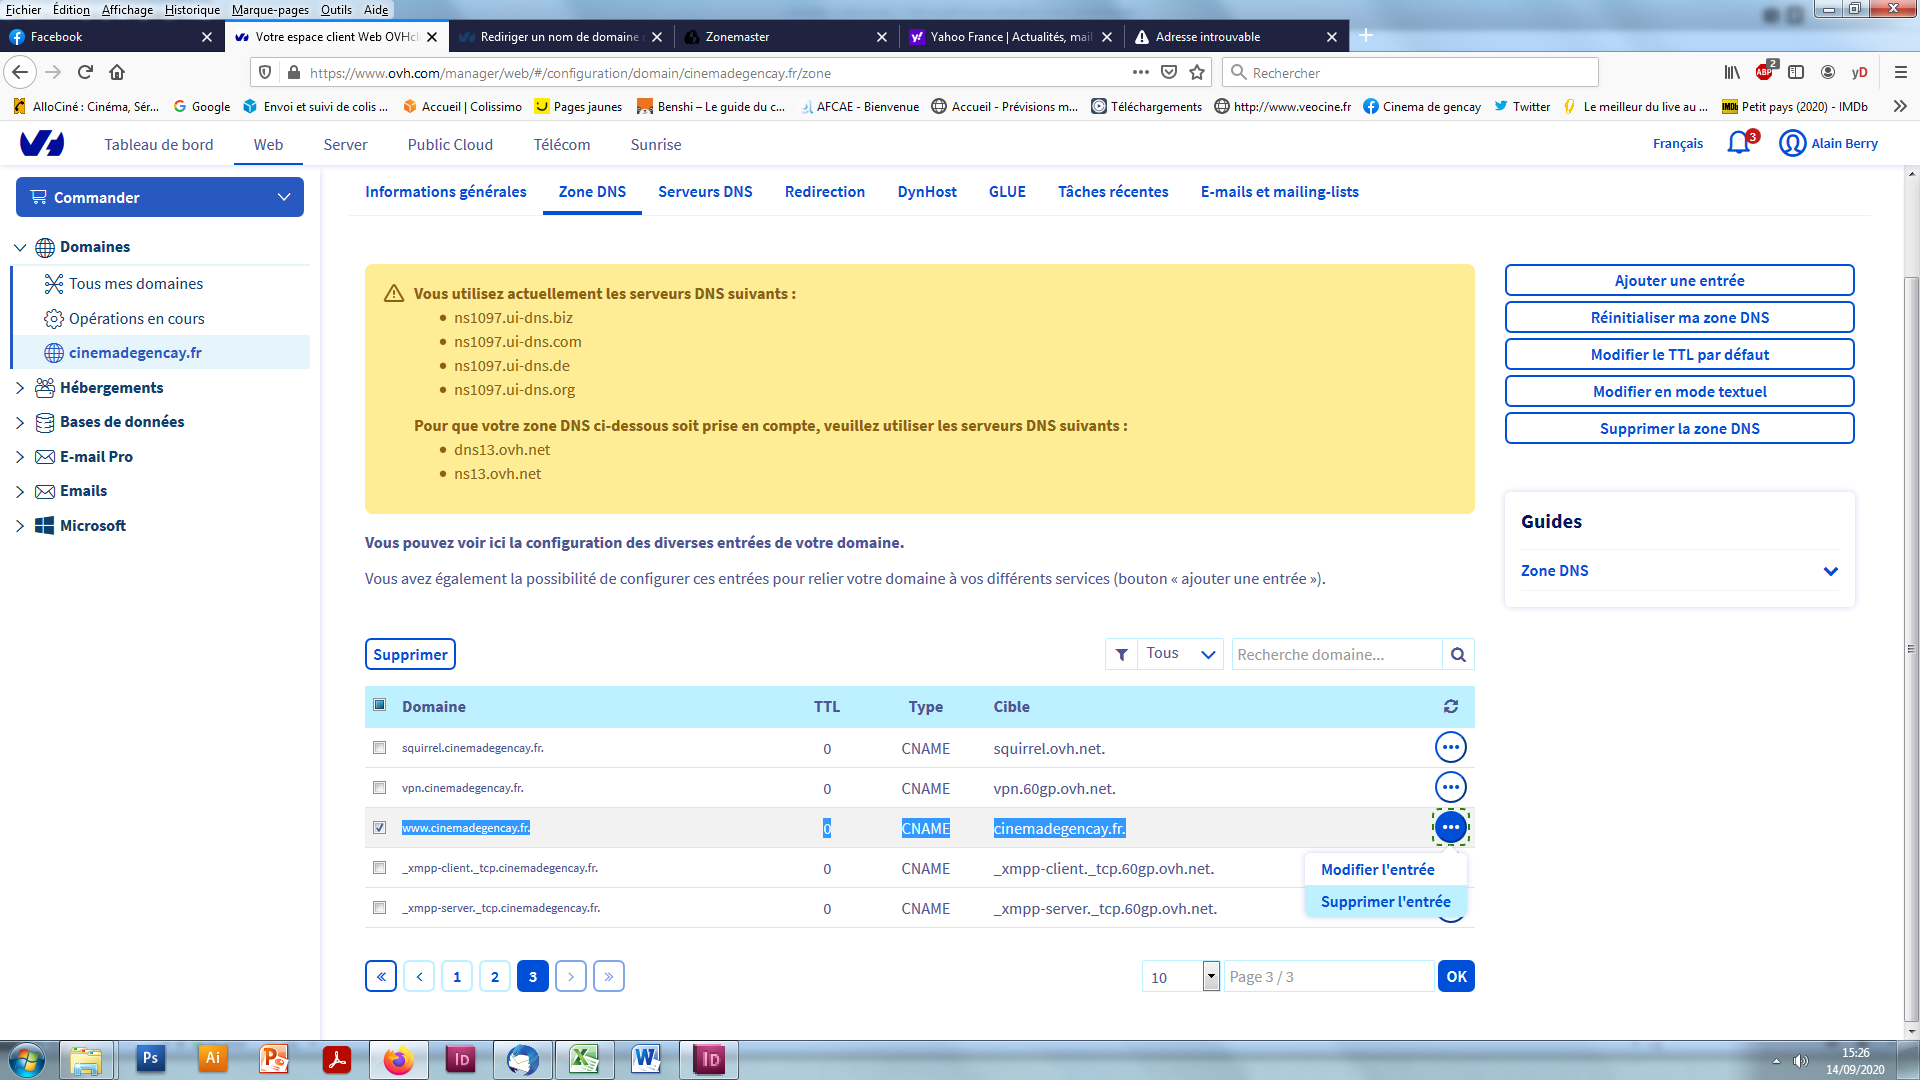The height and width of the screenshot is (1080, 1920).
Task: Uncheck the www.cinemadegencay.fr row checkbox
Action: click(379, 828)
